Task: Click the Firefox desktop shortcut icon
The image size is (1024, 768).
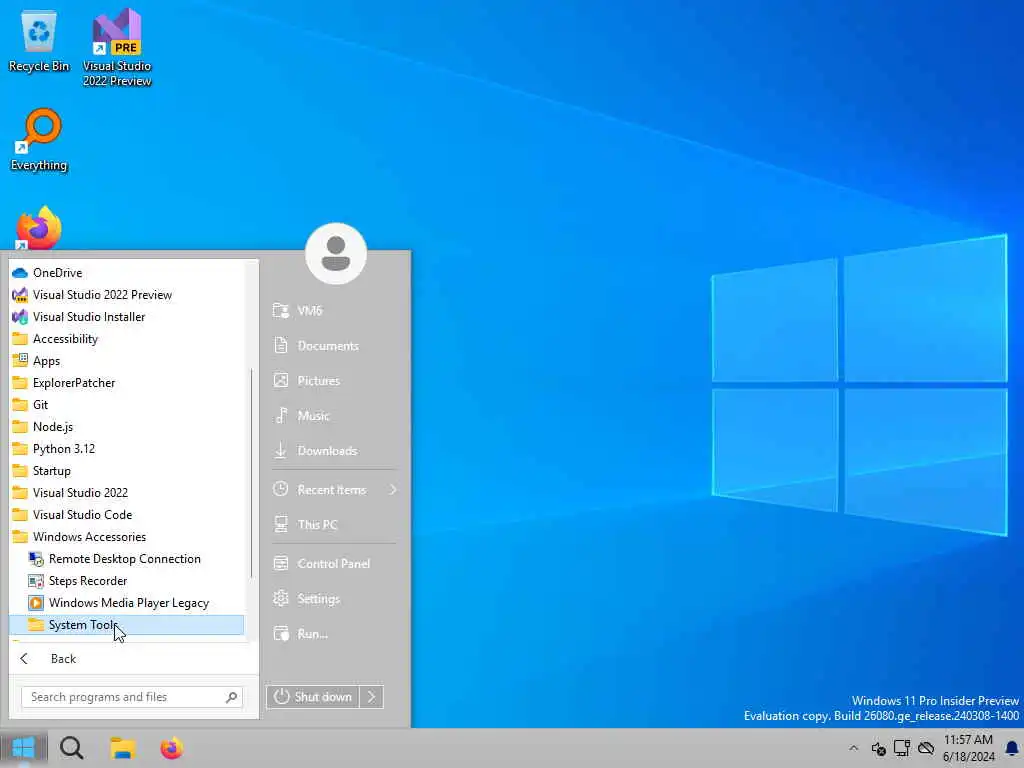Action: tap(39, 229)
